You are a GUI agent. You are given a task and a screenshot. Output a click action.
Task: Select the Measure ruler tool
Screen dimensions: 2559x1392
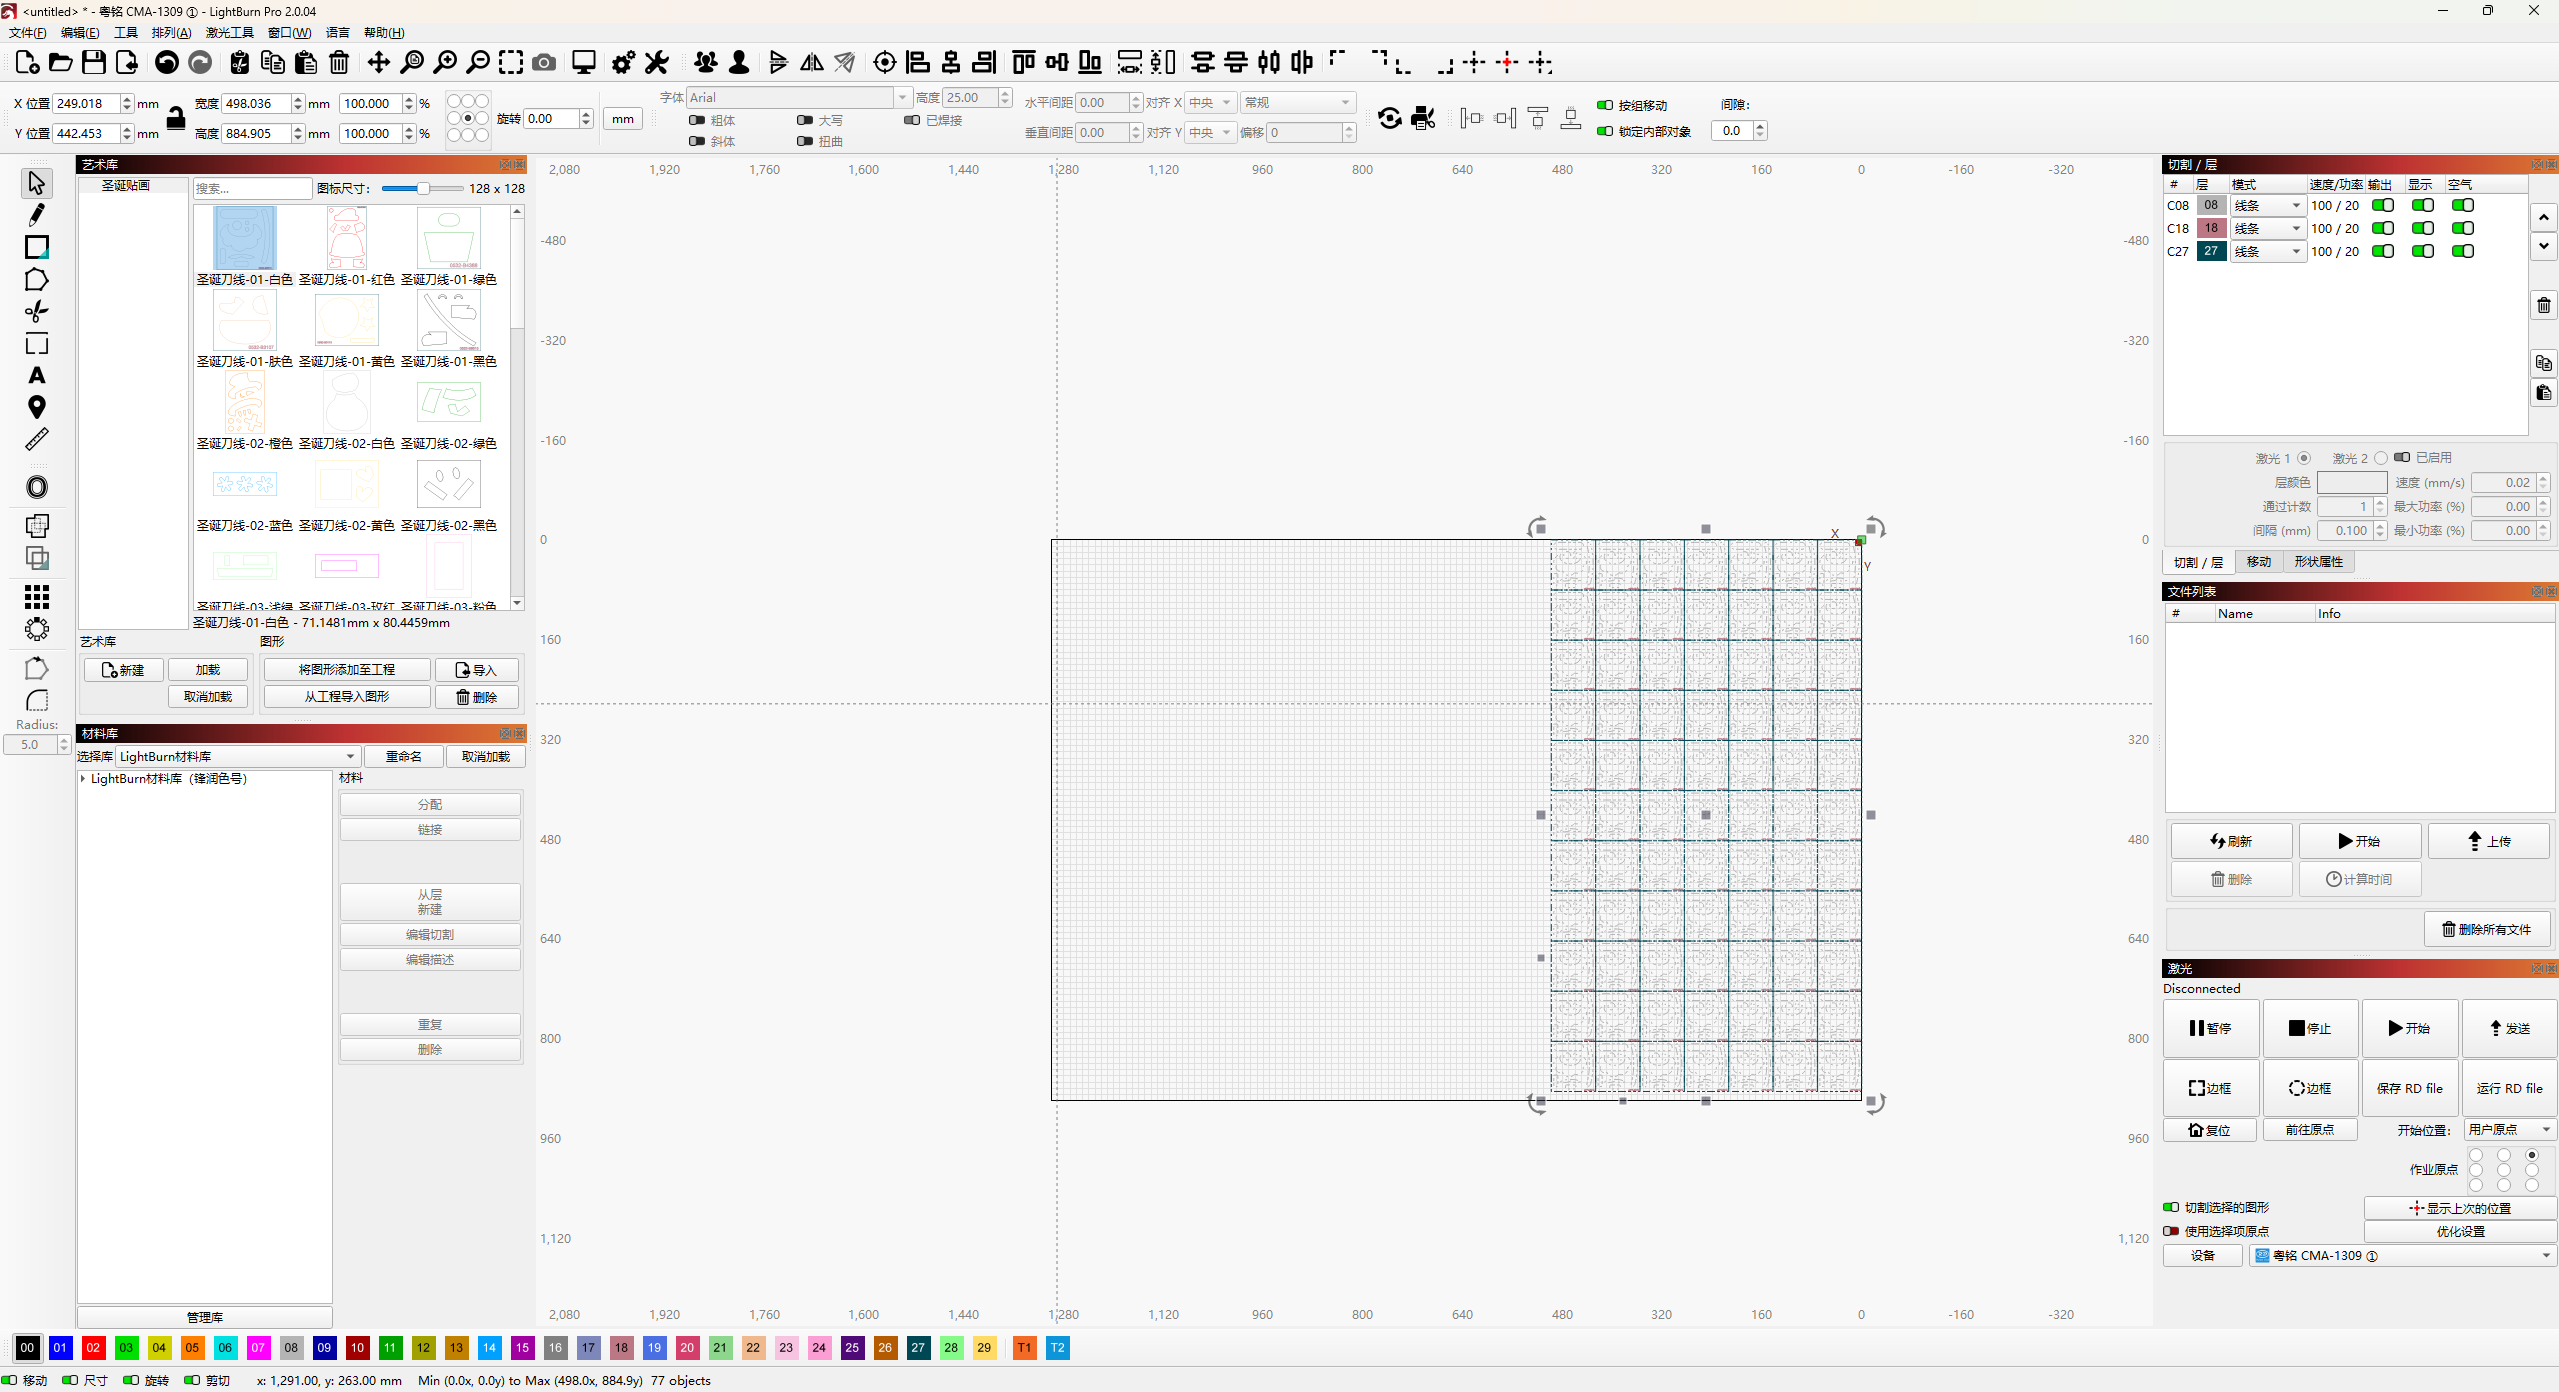click(x=37, y=440)
